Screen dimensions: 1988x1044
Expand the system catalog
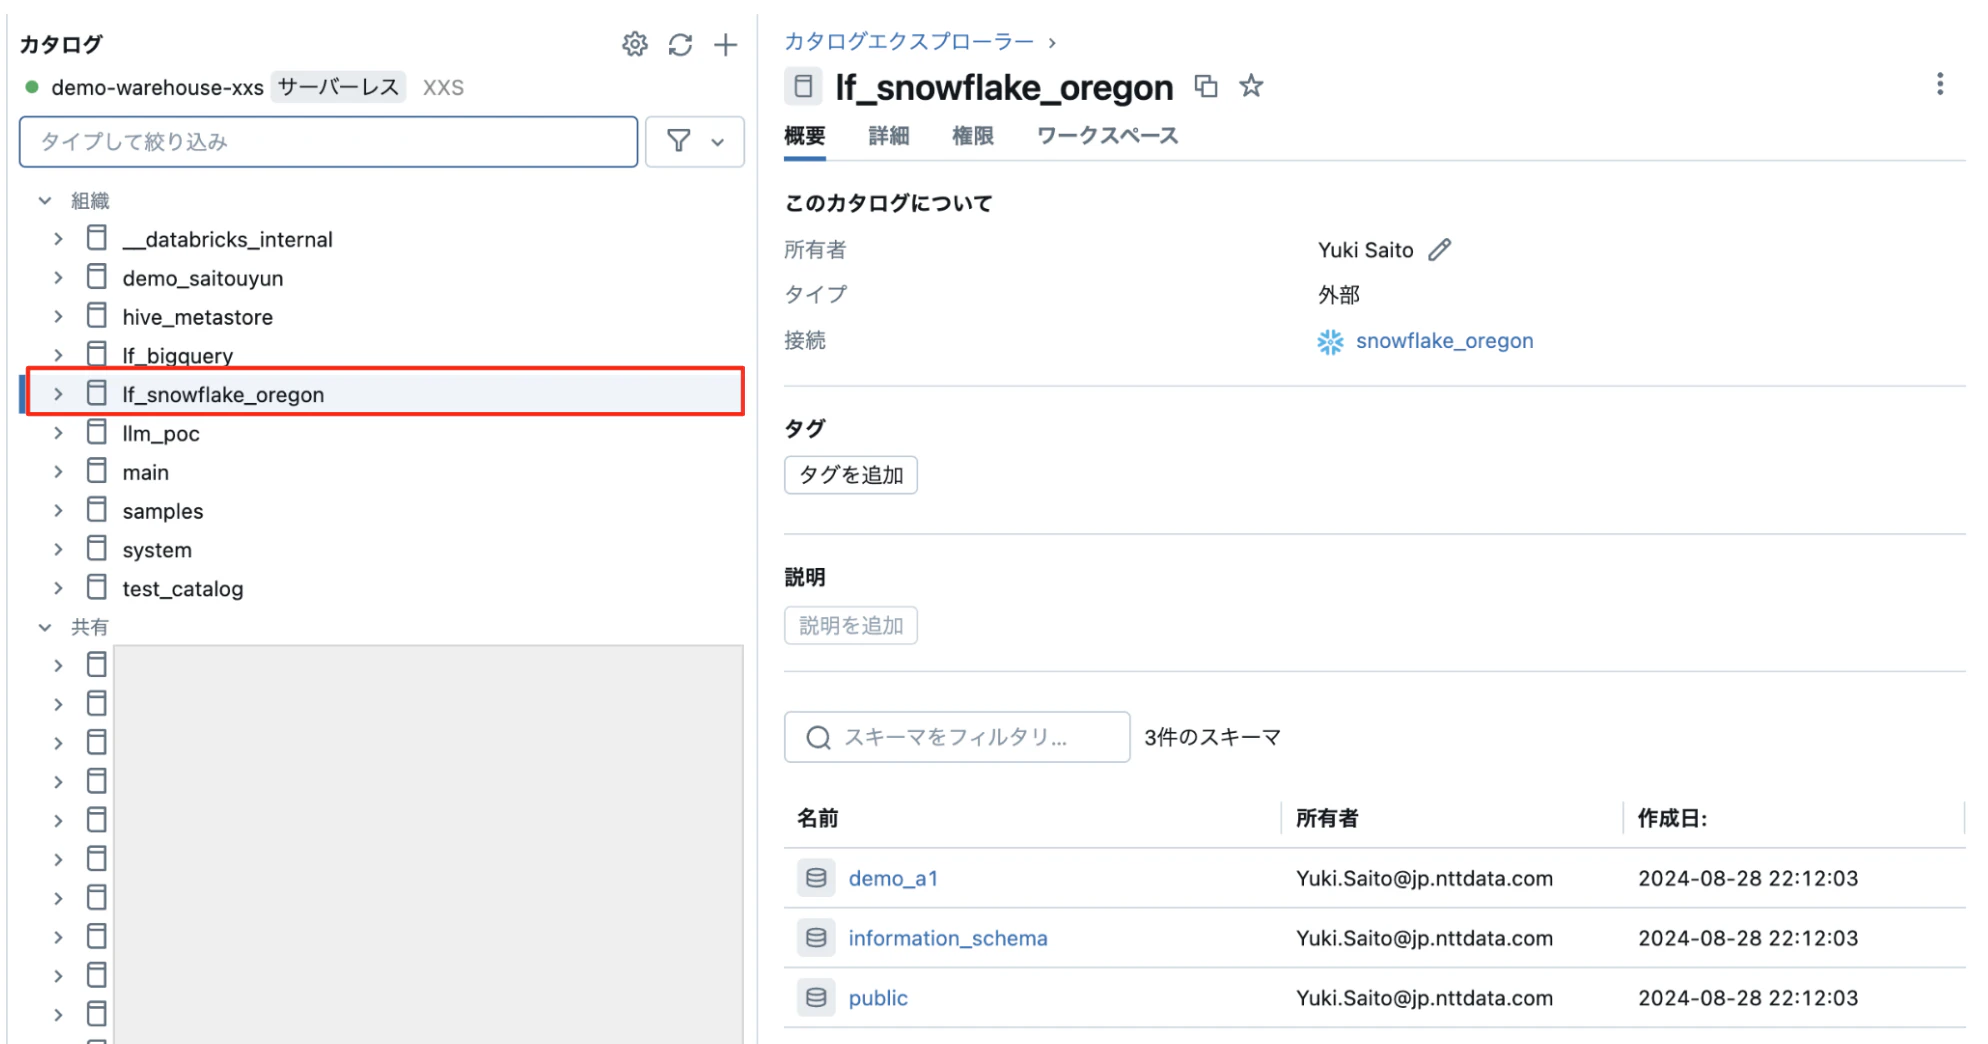coord(58,550)
